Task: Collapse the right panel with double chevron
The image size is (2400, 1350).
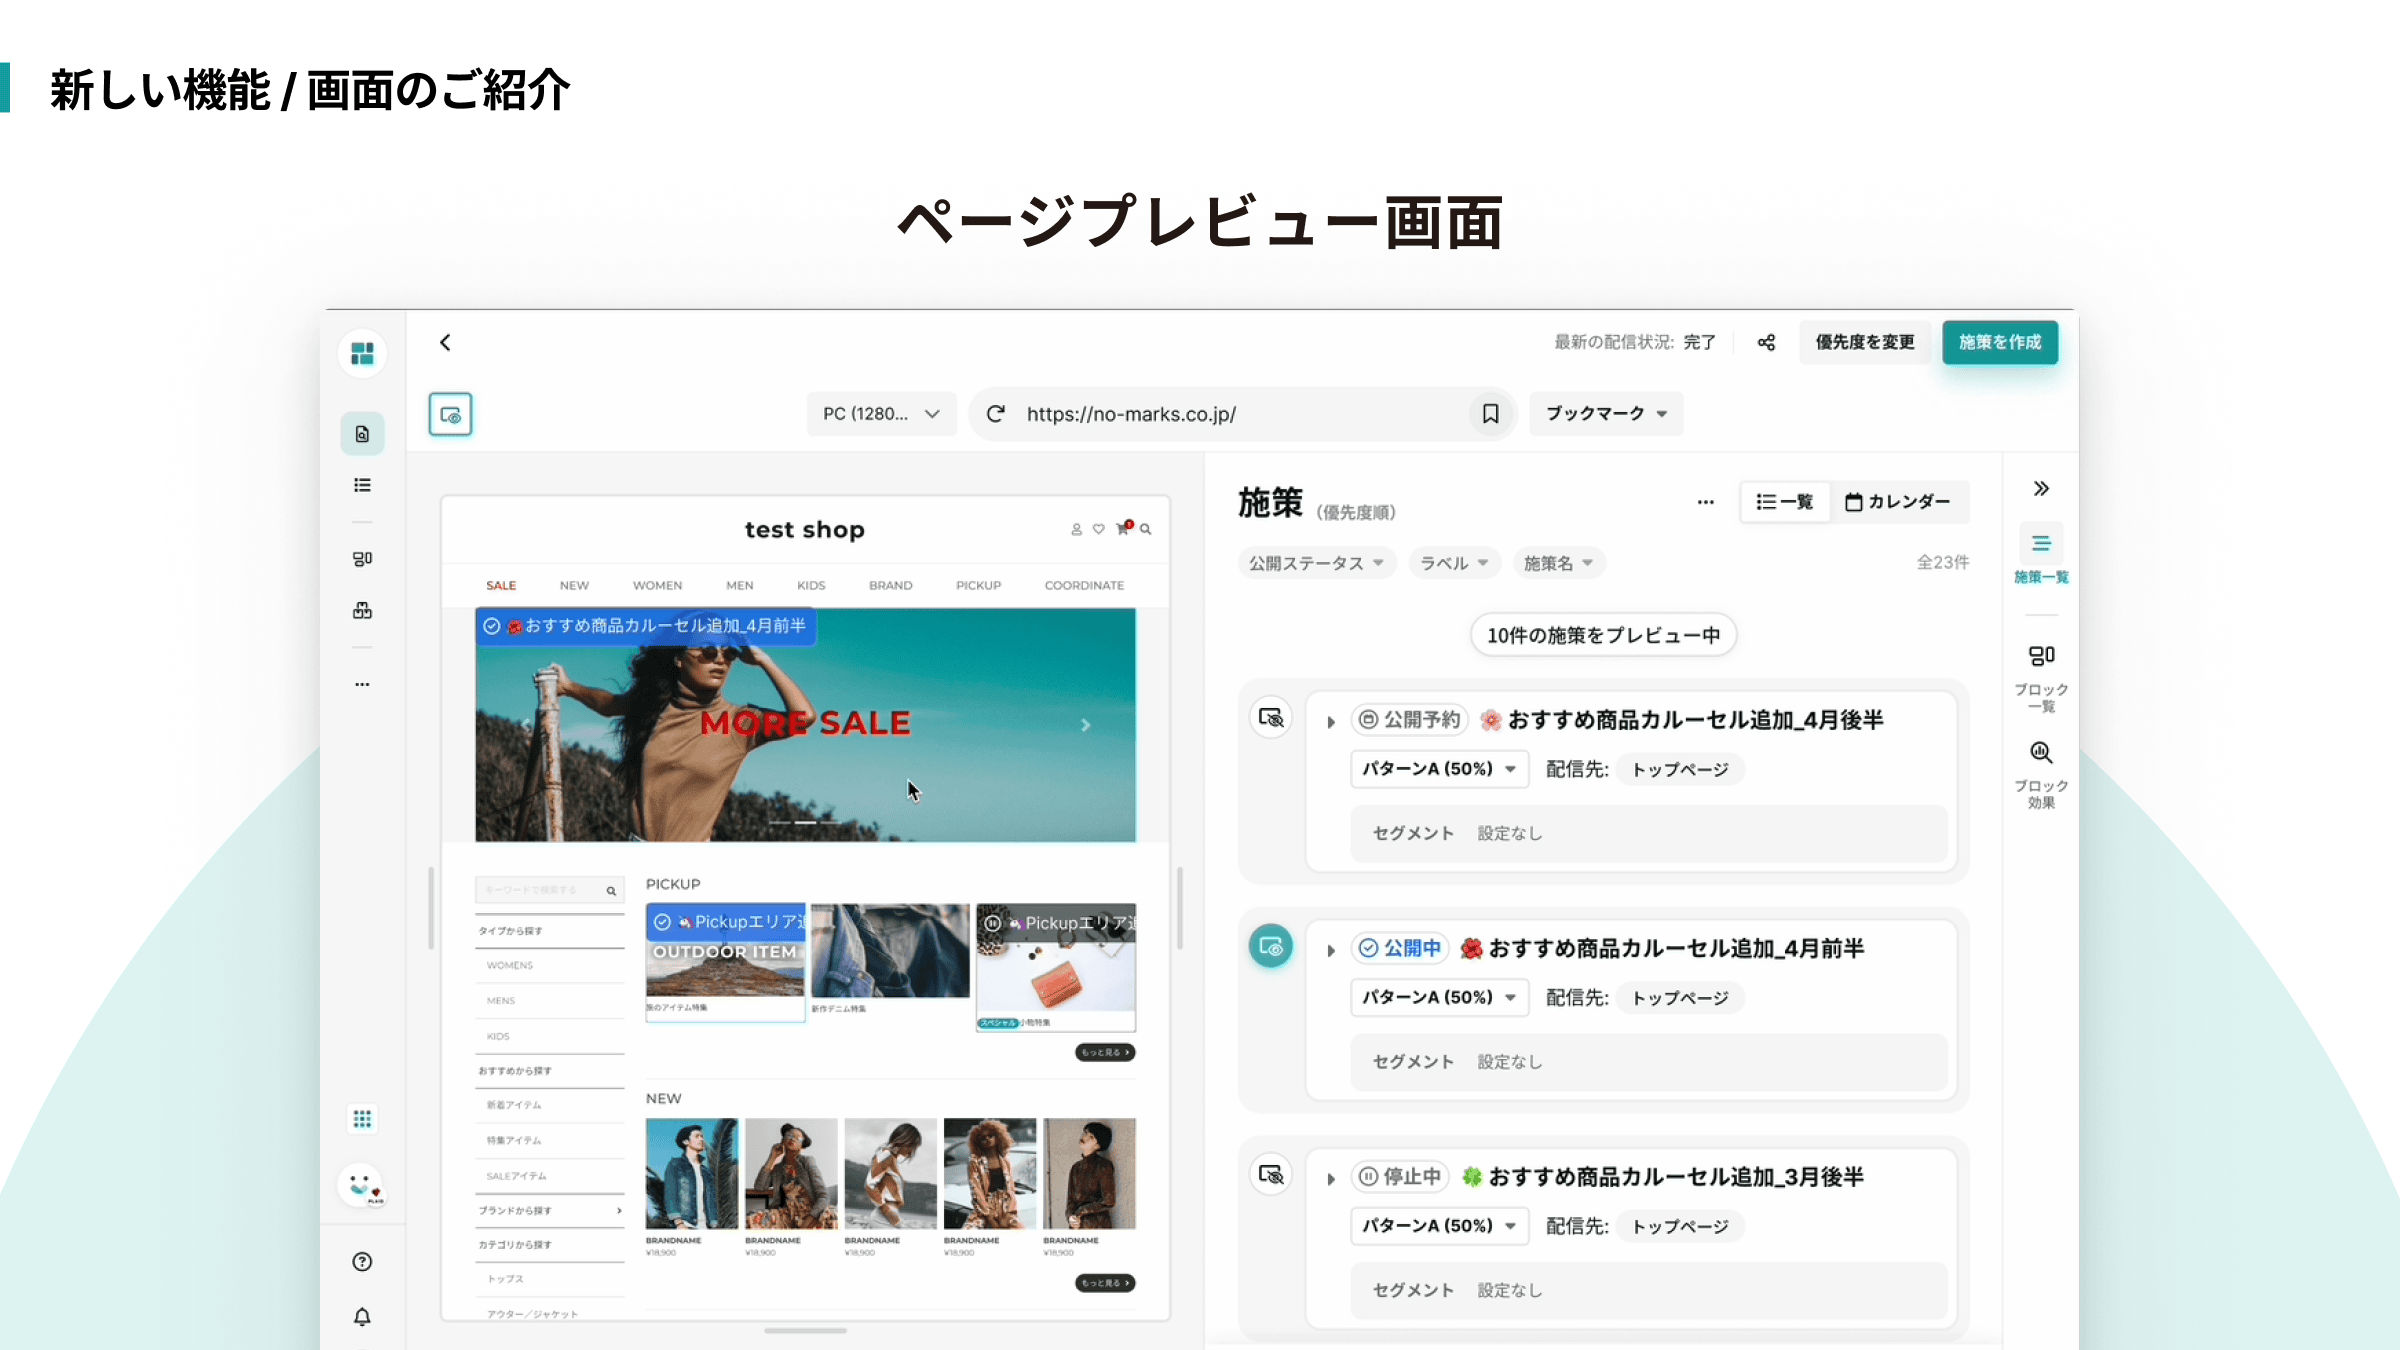Action: pyautogui.click(x=2041, y=488)
